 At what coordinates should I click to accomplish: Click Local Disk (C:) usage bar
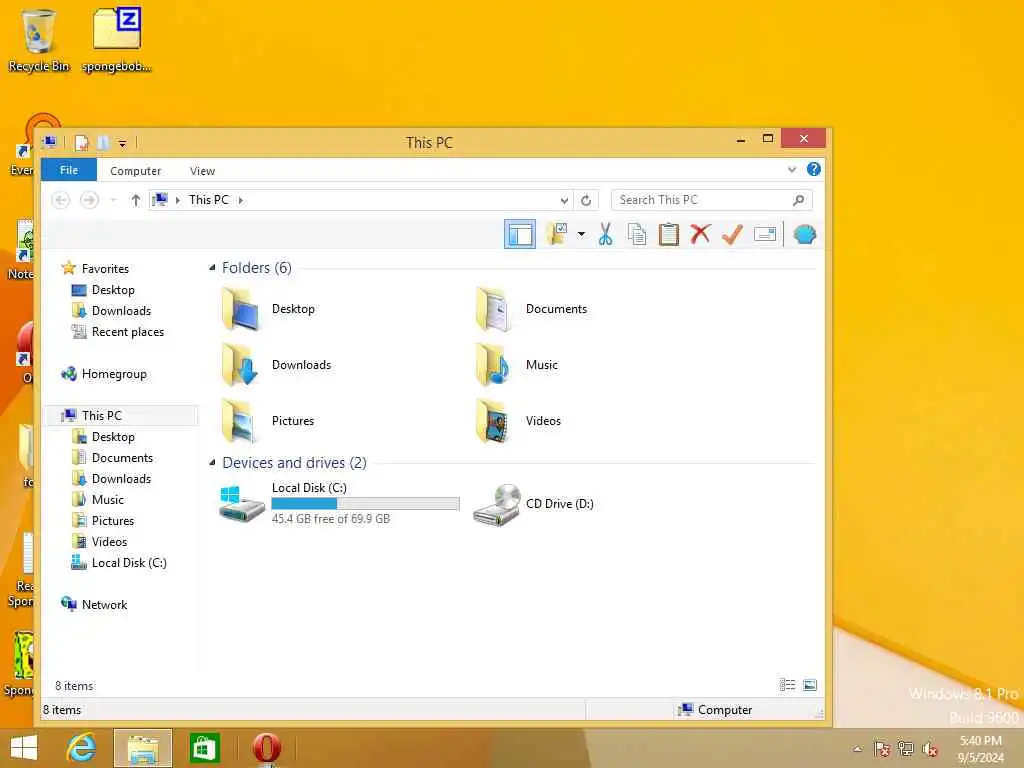(x=365, y=504)
